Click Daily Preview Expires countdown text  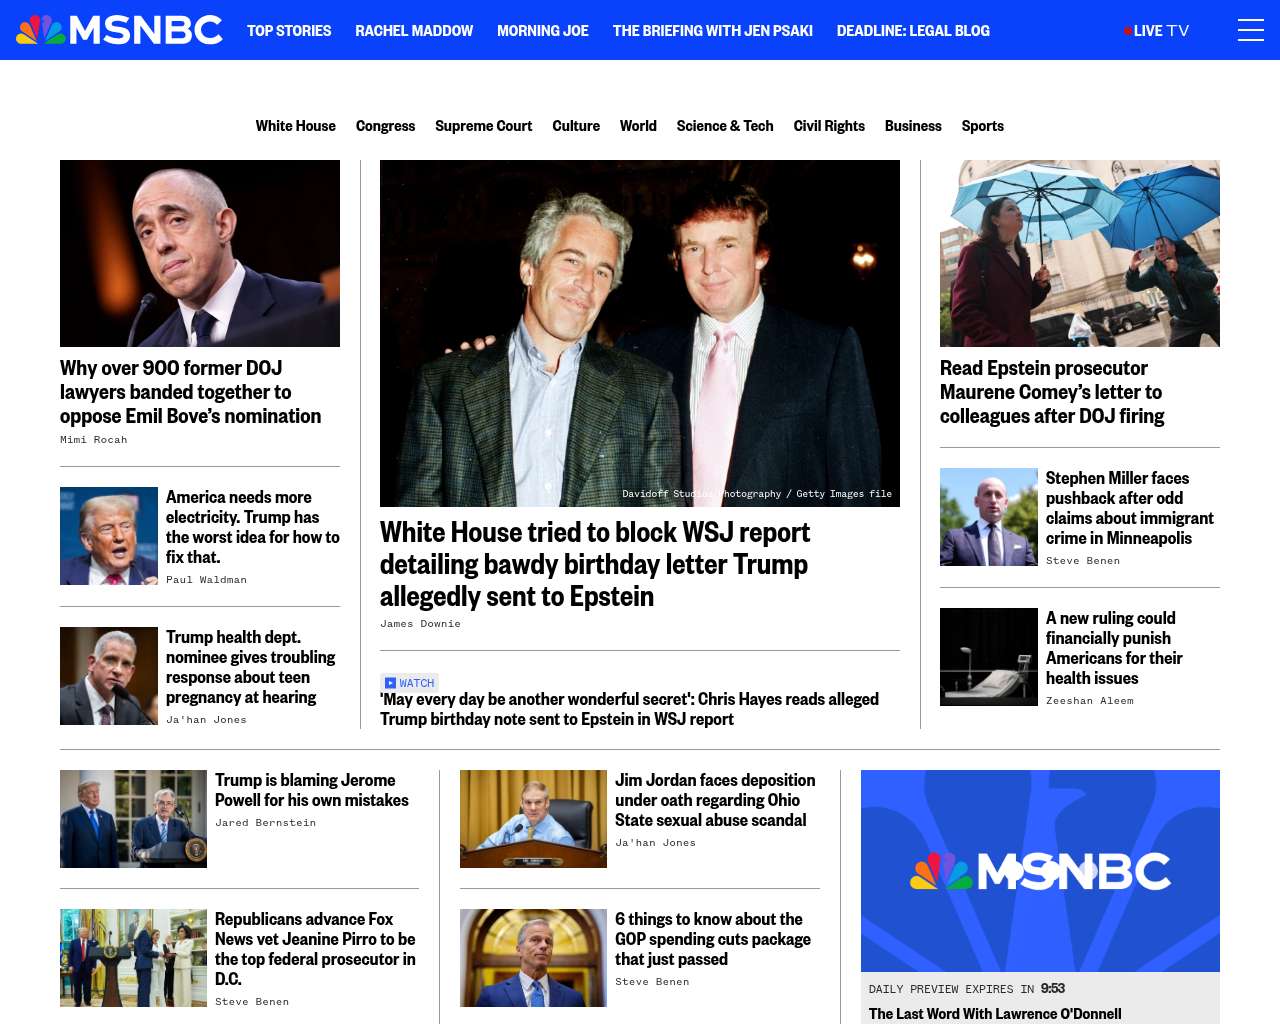965,989
